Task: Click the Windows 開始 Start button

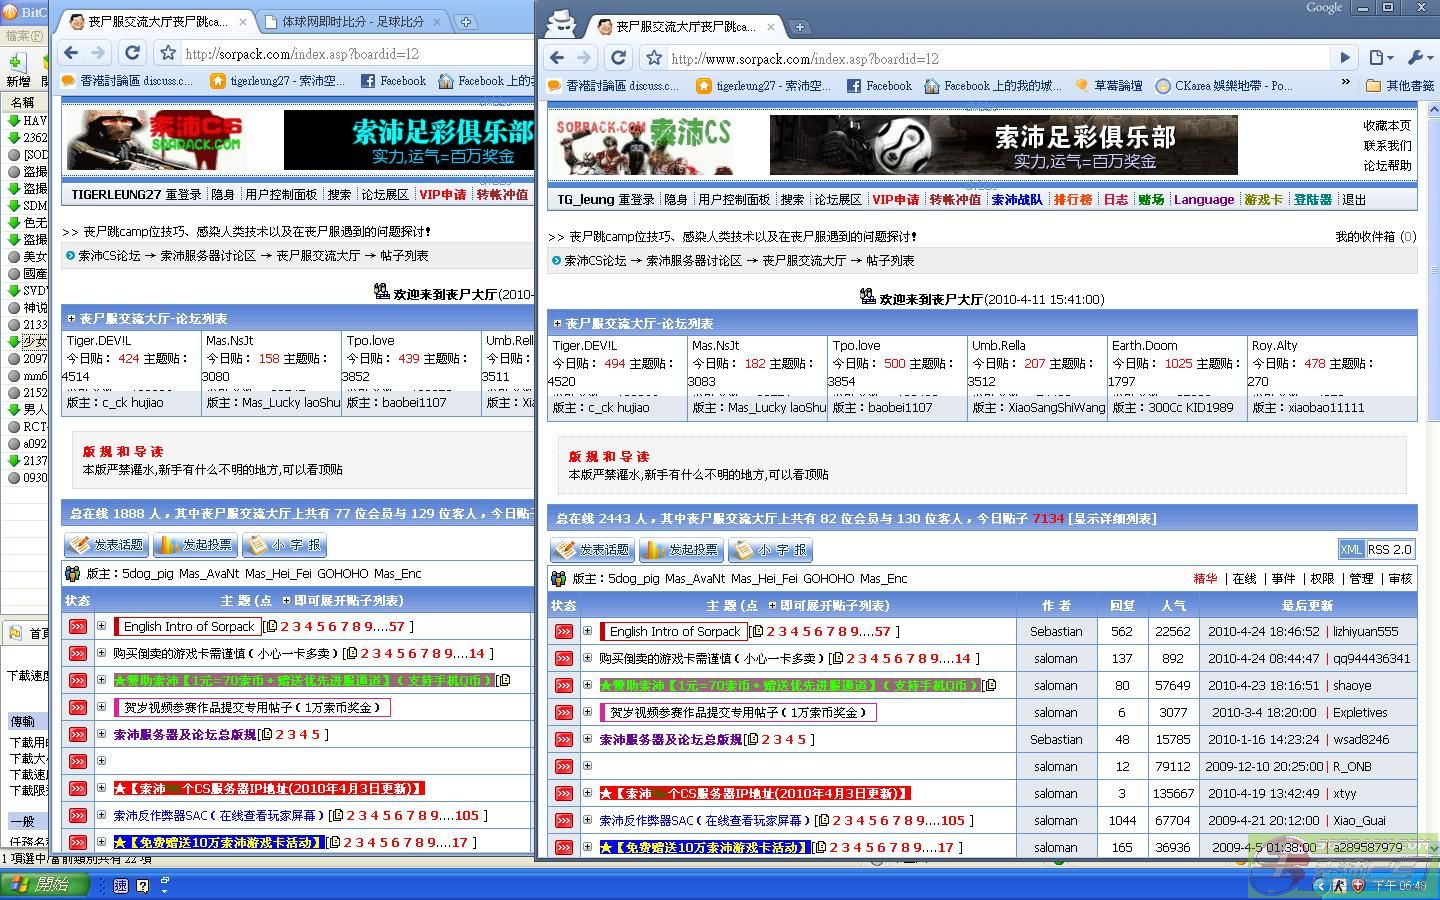Action: pos(45,884)
